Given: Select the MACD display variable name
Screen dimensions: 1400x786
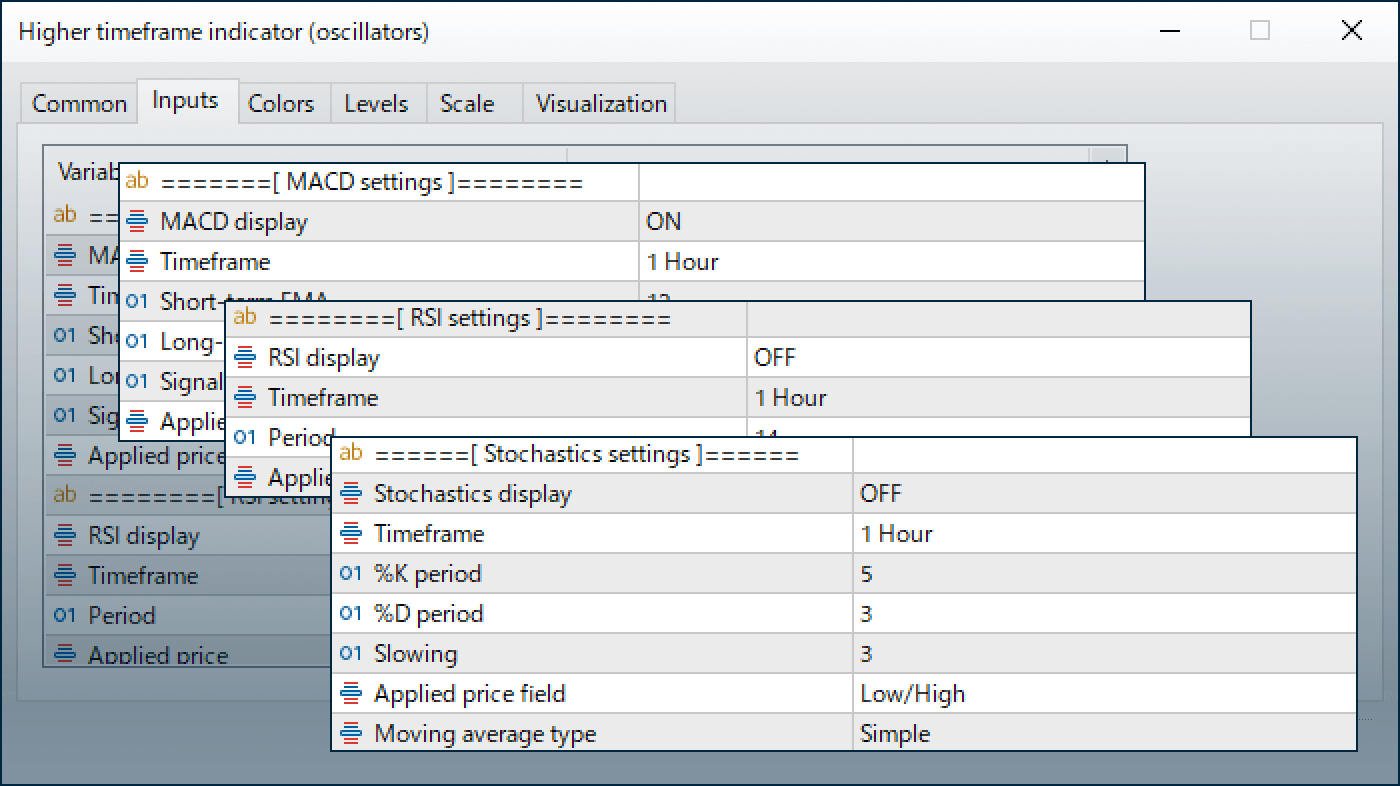Looking at the screenshot, I should 234,222.
